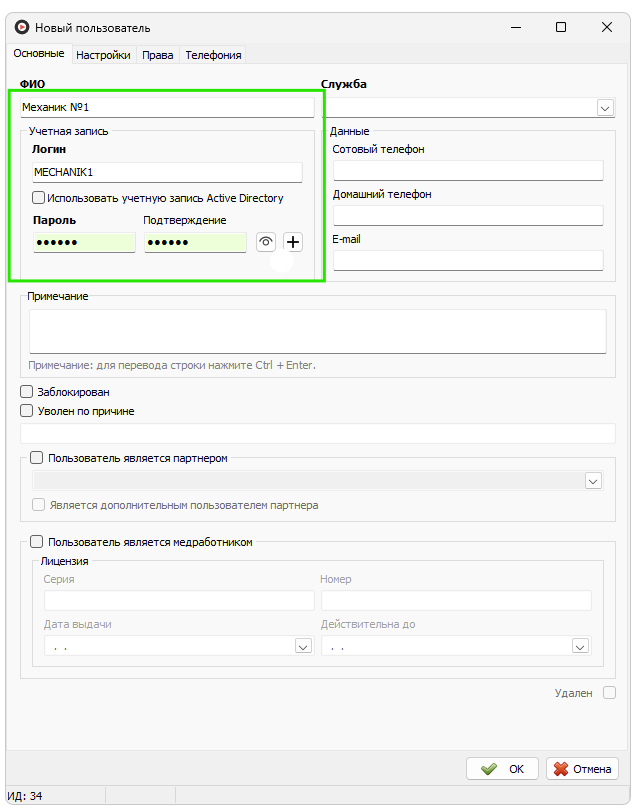Click into the E-mail field
The height and width of the screenshot is (811, 635).
point(467,261)
